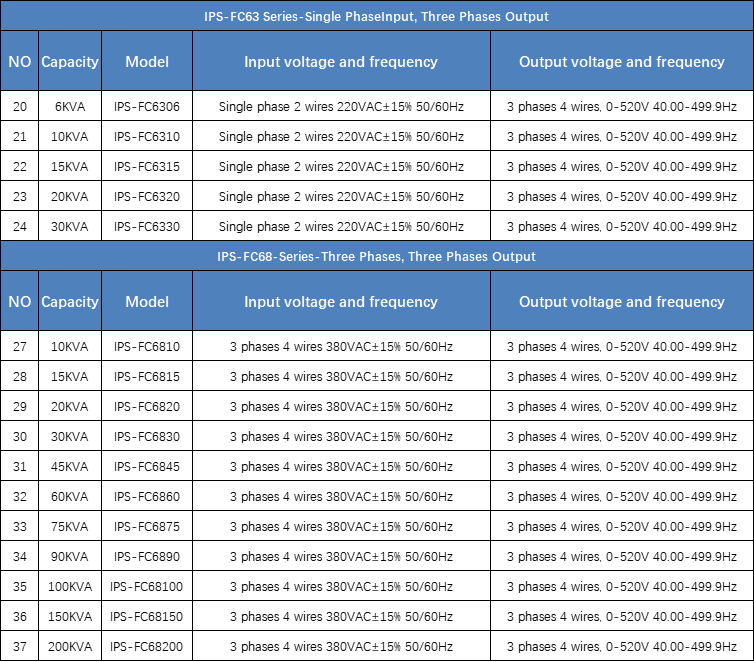The image size is (754, 662).
Task: Click row number 37
Action: tap(20, 646)
